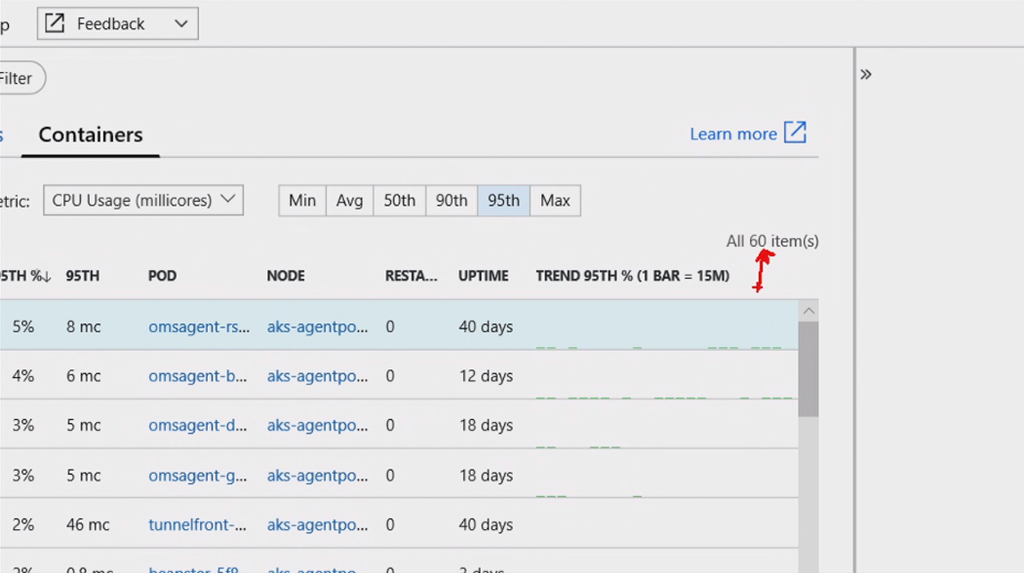Select the 95th percentile option
This screenshot has height=573, width=1024.
point(503,200)
